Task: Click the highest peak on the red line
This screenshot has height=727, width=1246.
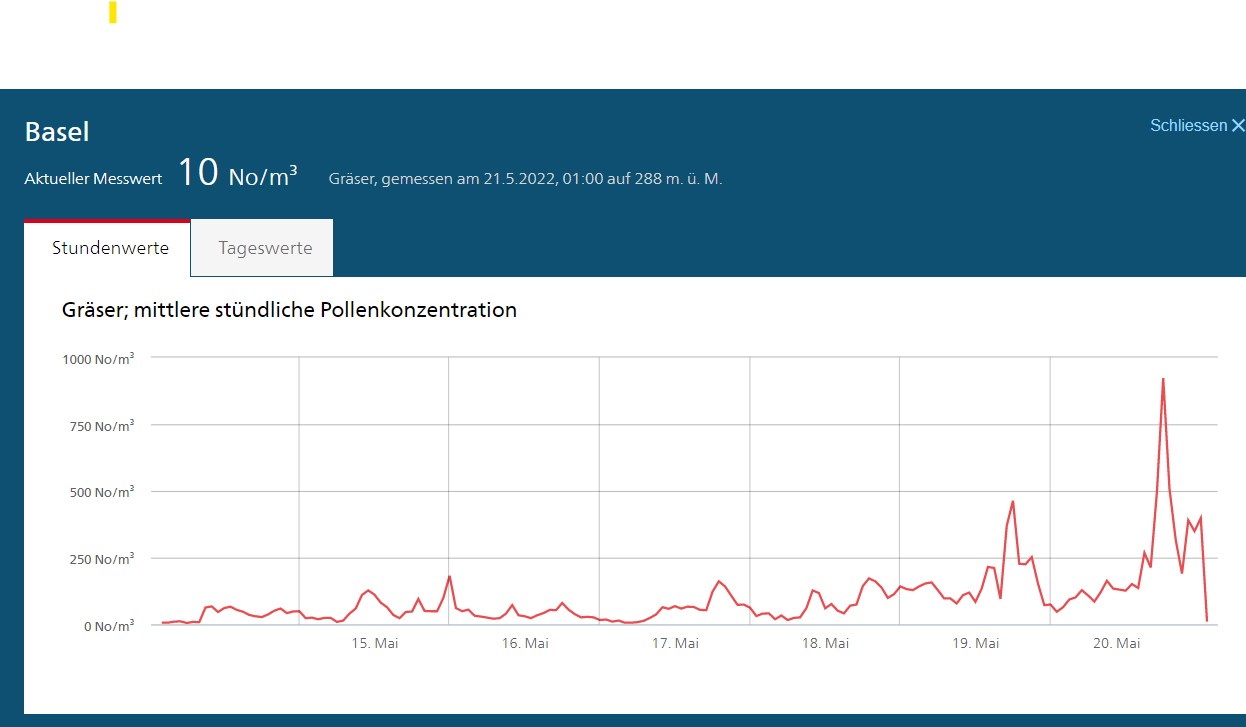Action: click(1163, 379)
